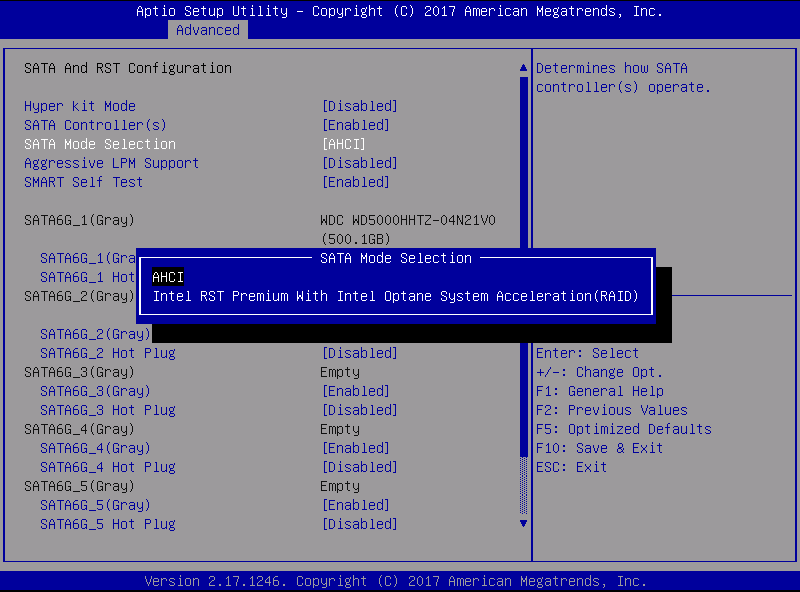Select the SATA6G_5(Gray) enable option

(95, 505)
